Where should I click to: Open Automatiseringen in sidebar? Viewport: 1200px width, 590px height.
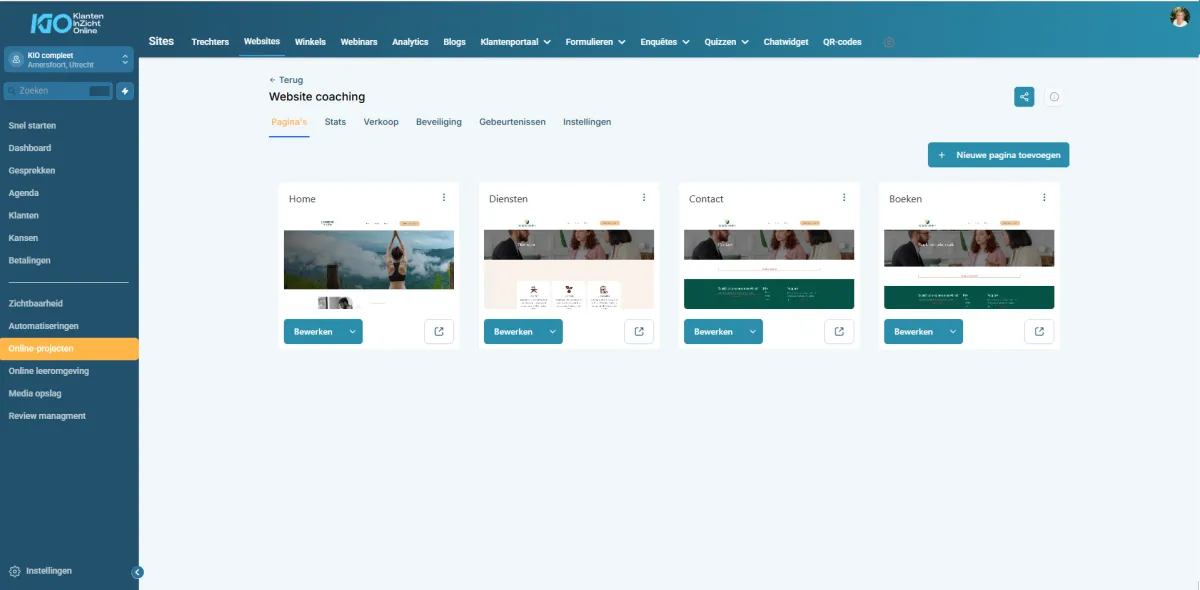43,326
